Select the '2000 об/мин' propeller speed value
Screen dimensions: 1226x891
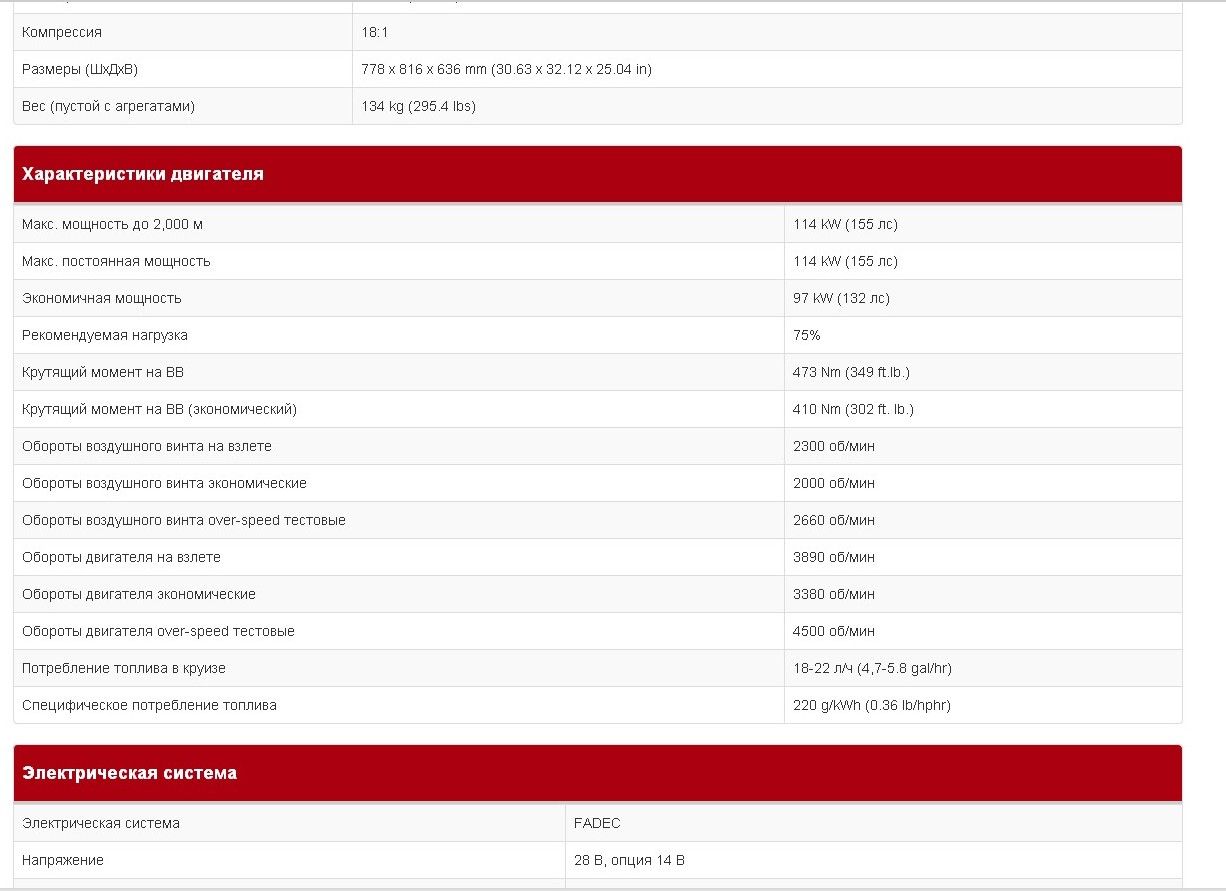[833, 483]
